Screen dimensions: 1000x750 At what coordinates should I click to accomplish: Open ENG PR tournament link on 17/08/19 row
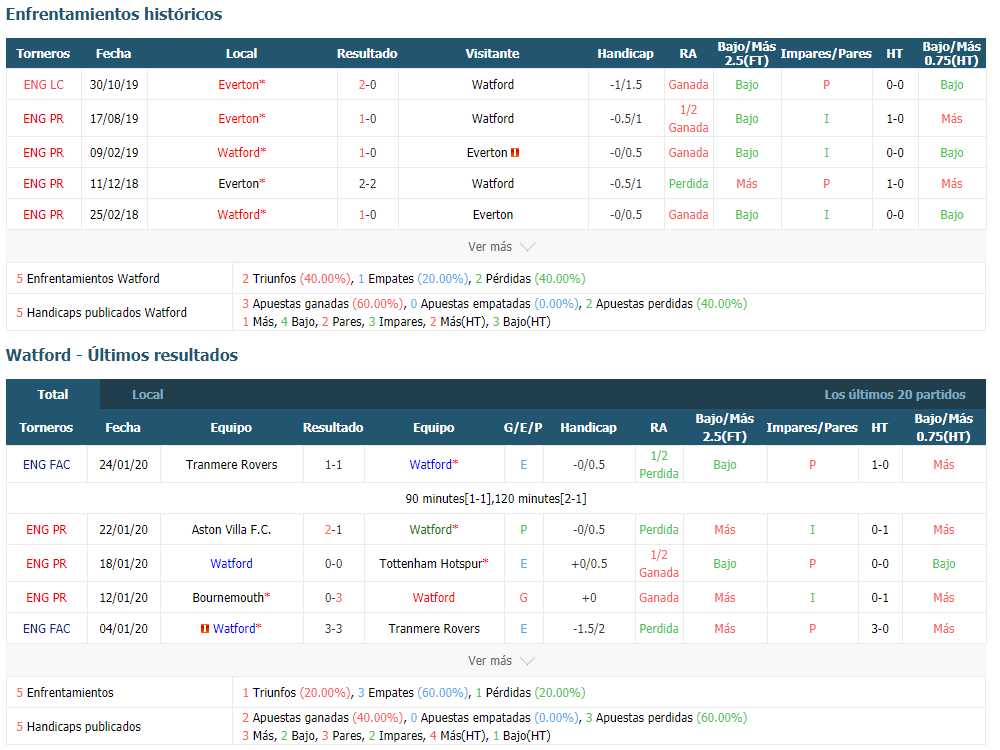pyautogui.click(x=43, y=119)
